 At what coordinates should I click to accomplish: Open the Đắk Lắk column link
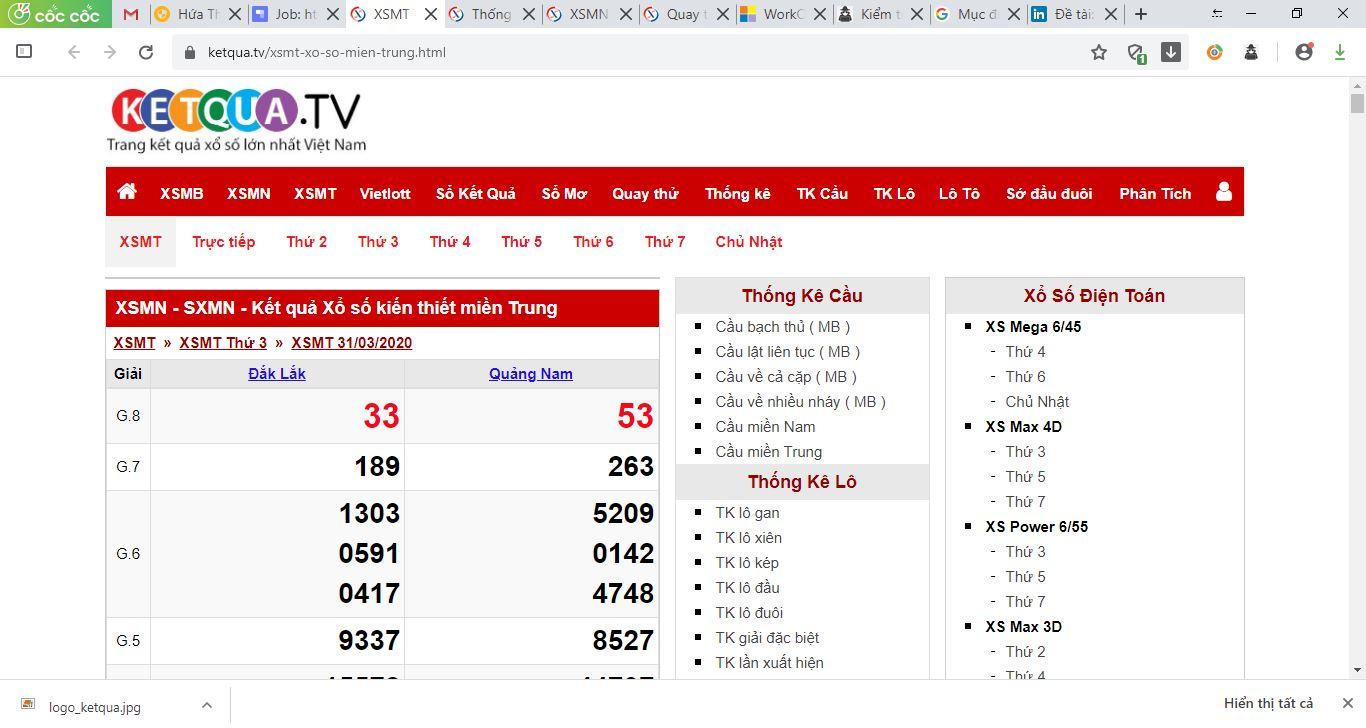click(277, 373)
